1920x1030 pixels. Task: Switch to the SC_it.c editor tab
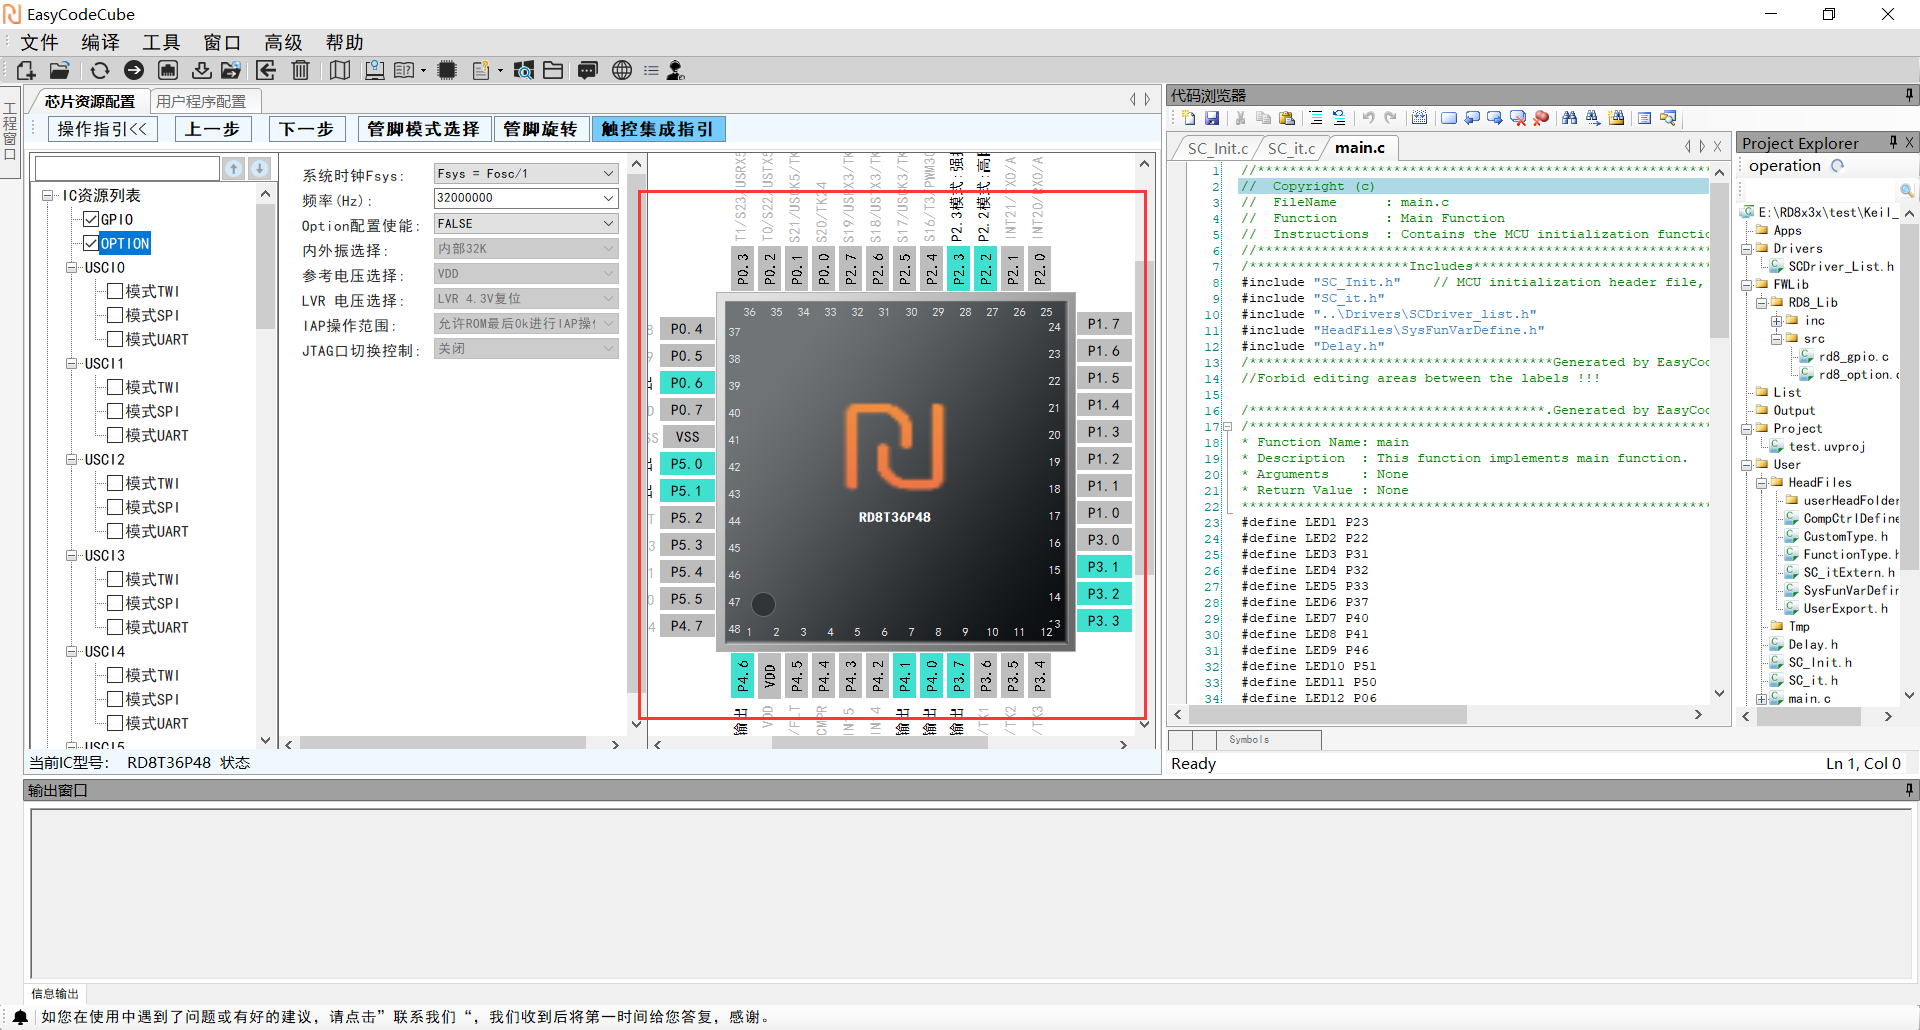1291,148
